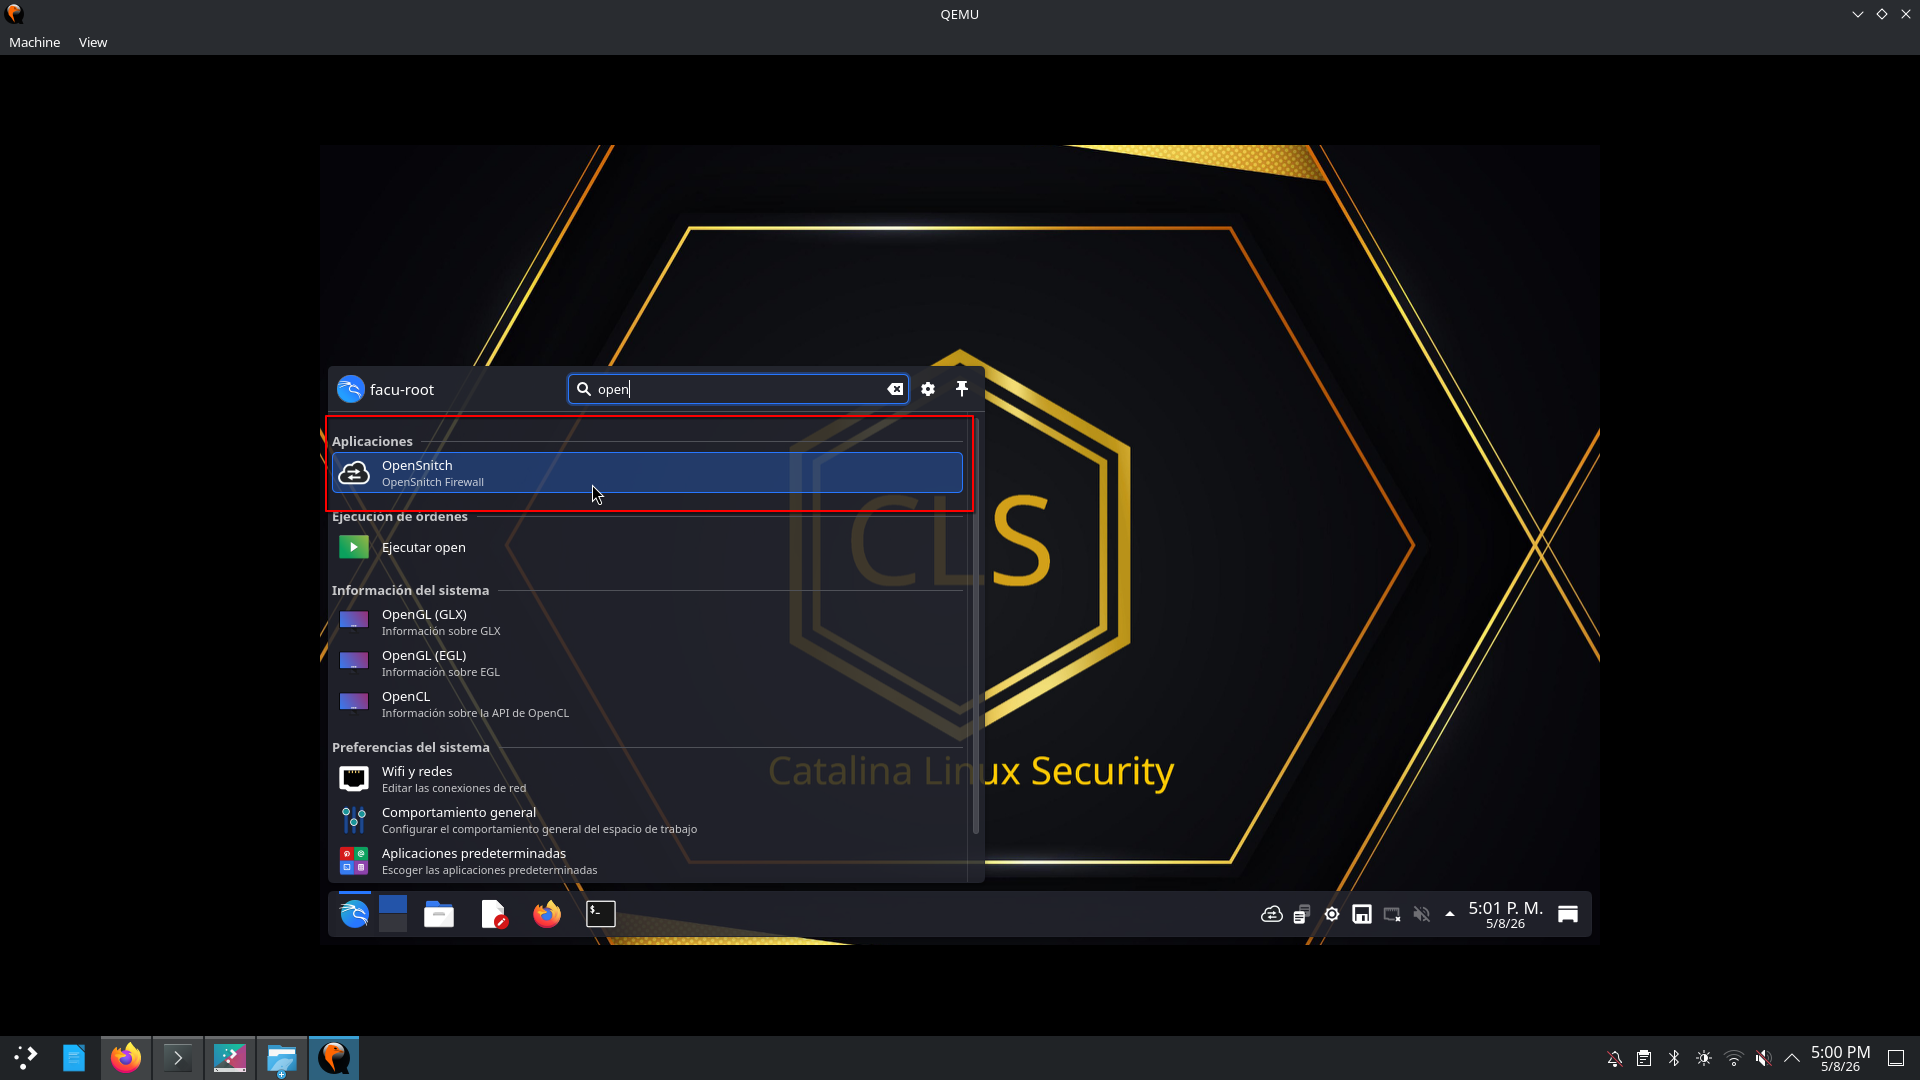Launch Firefox in the guest panel
The width and height of the screenshot is (1920, 1080).
547,914
